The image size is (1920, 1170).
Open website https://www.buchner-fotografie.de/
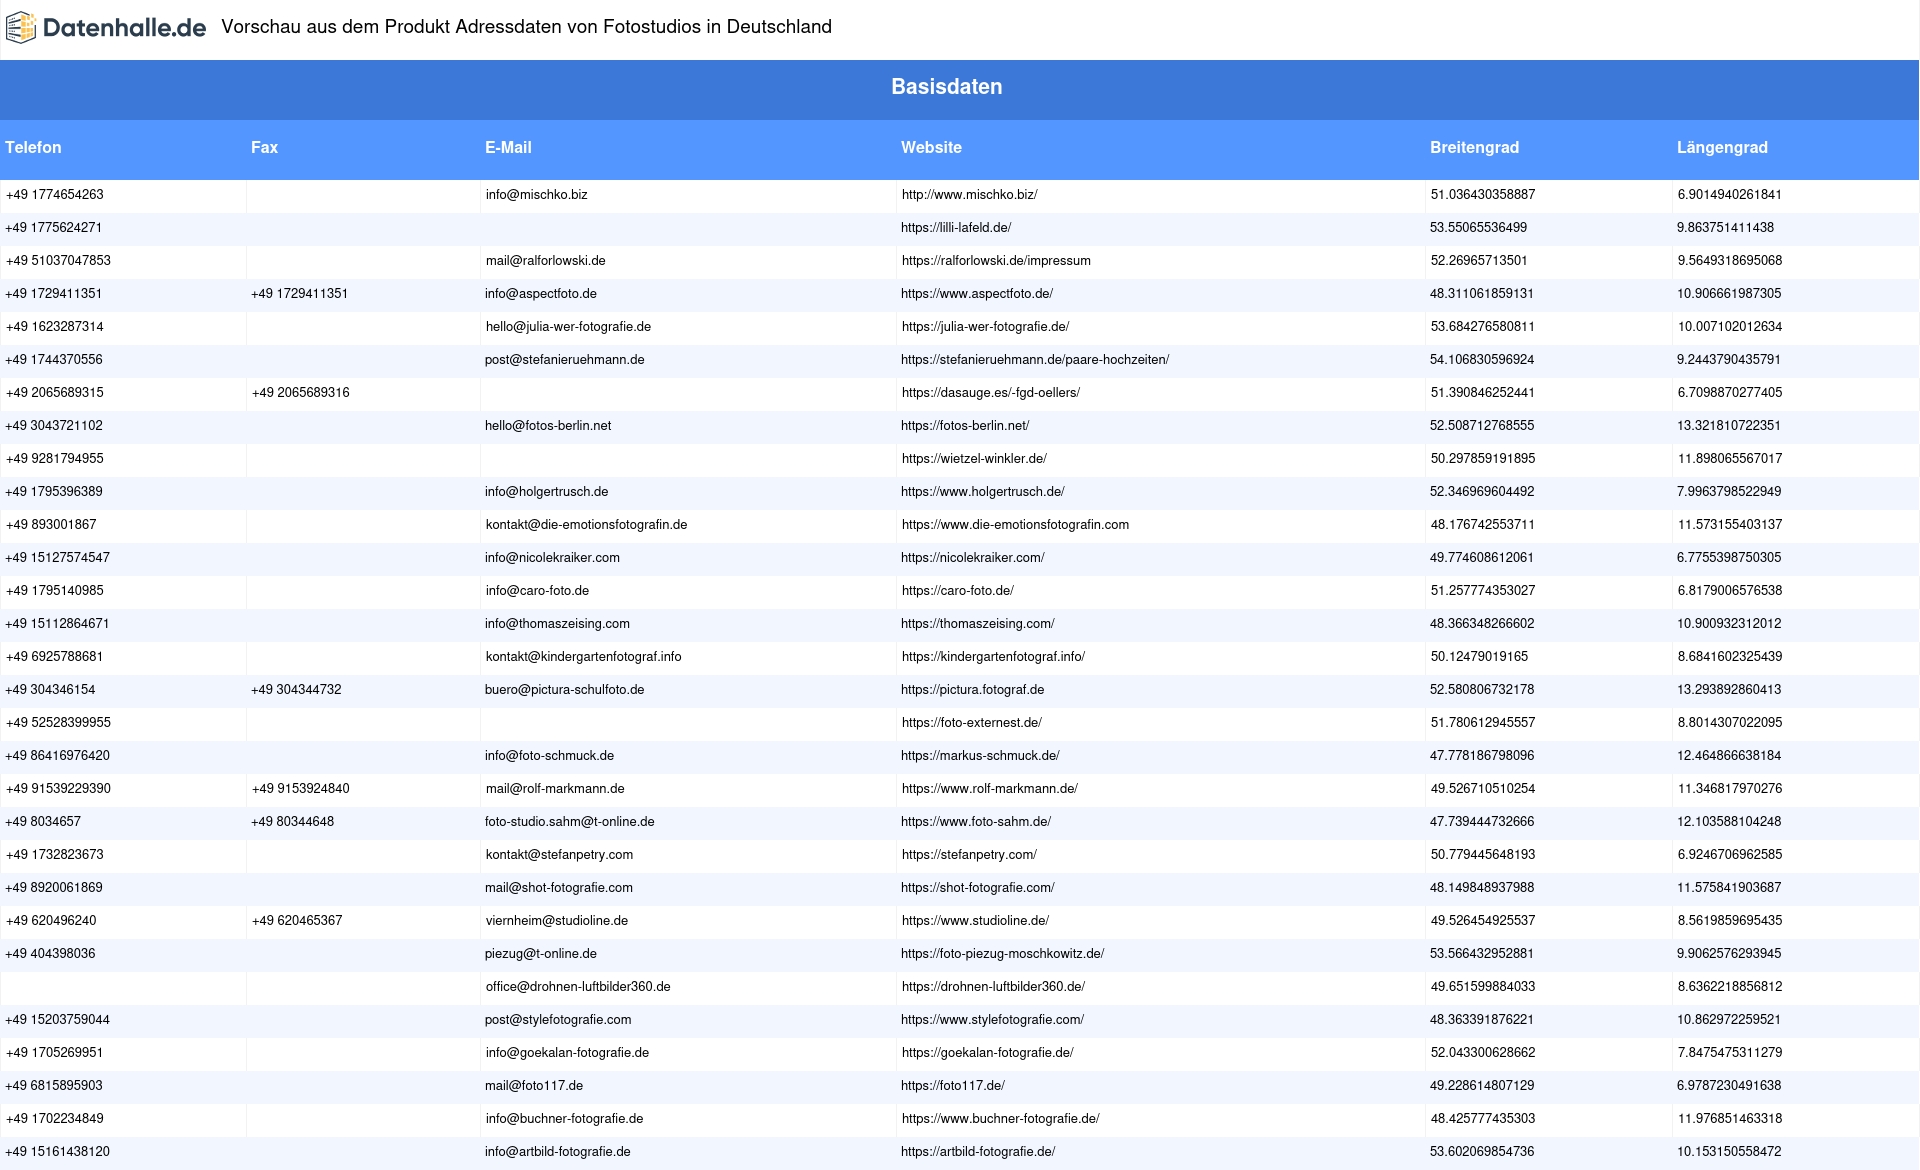tap(1001, 1119)
